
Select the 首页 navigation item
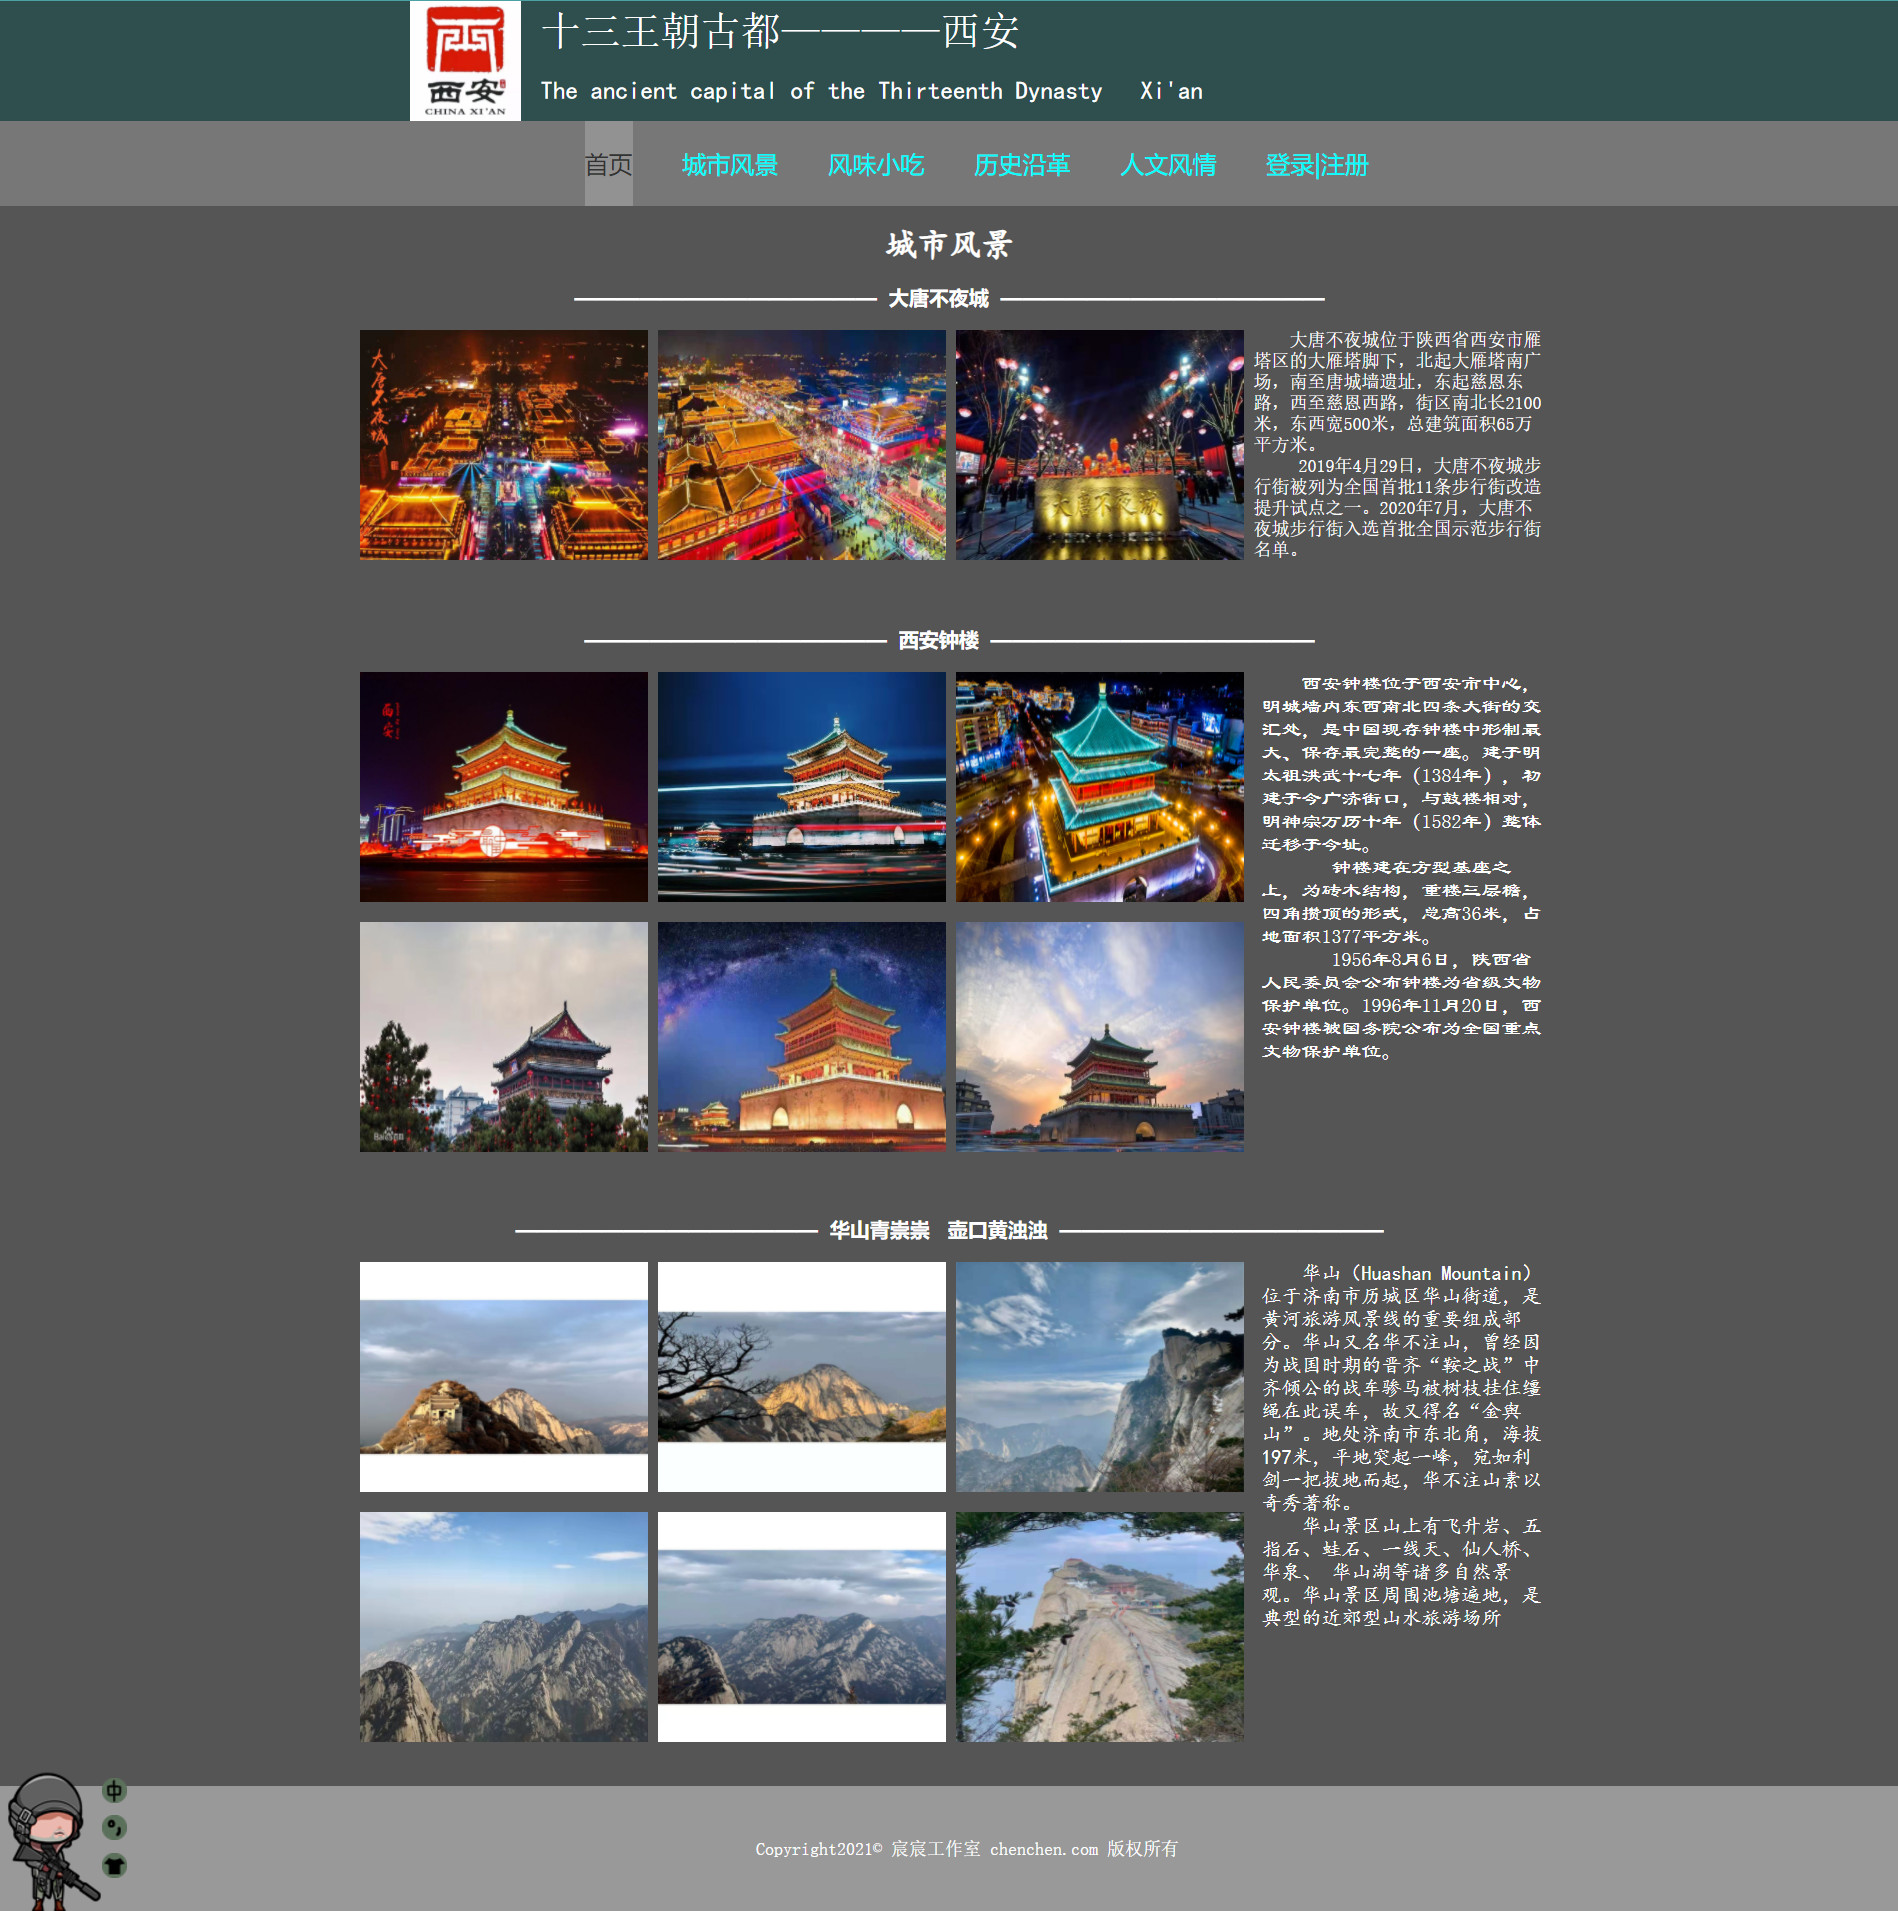point(607,164)
